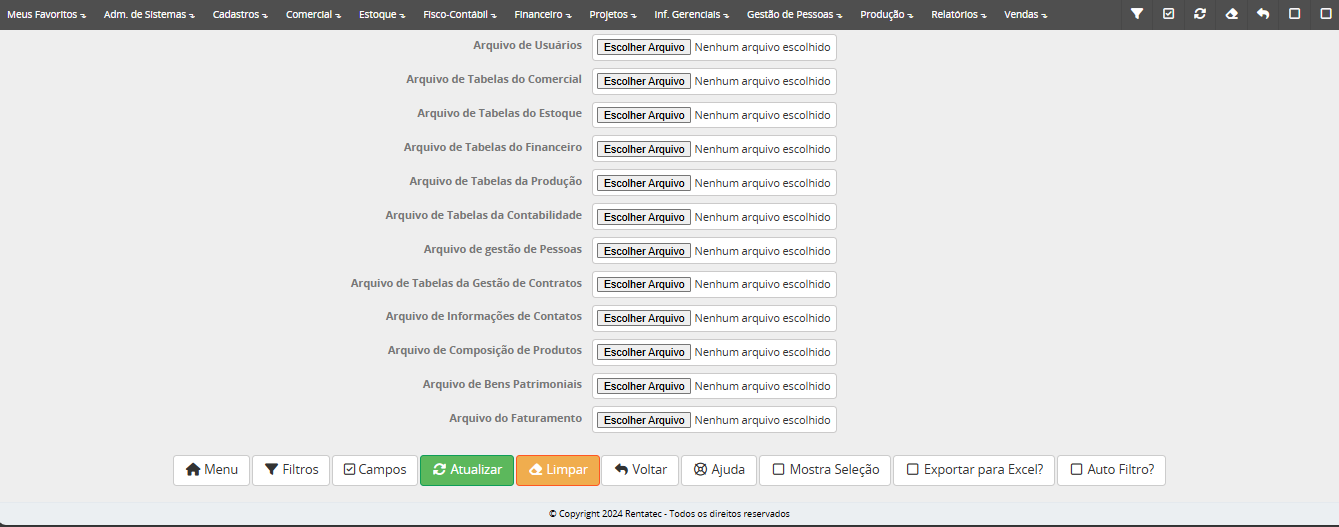Open the Gestão de Pessoas dropdown
This screenshot has height=527, width=1339.
point(794,15)
